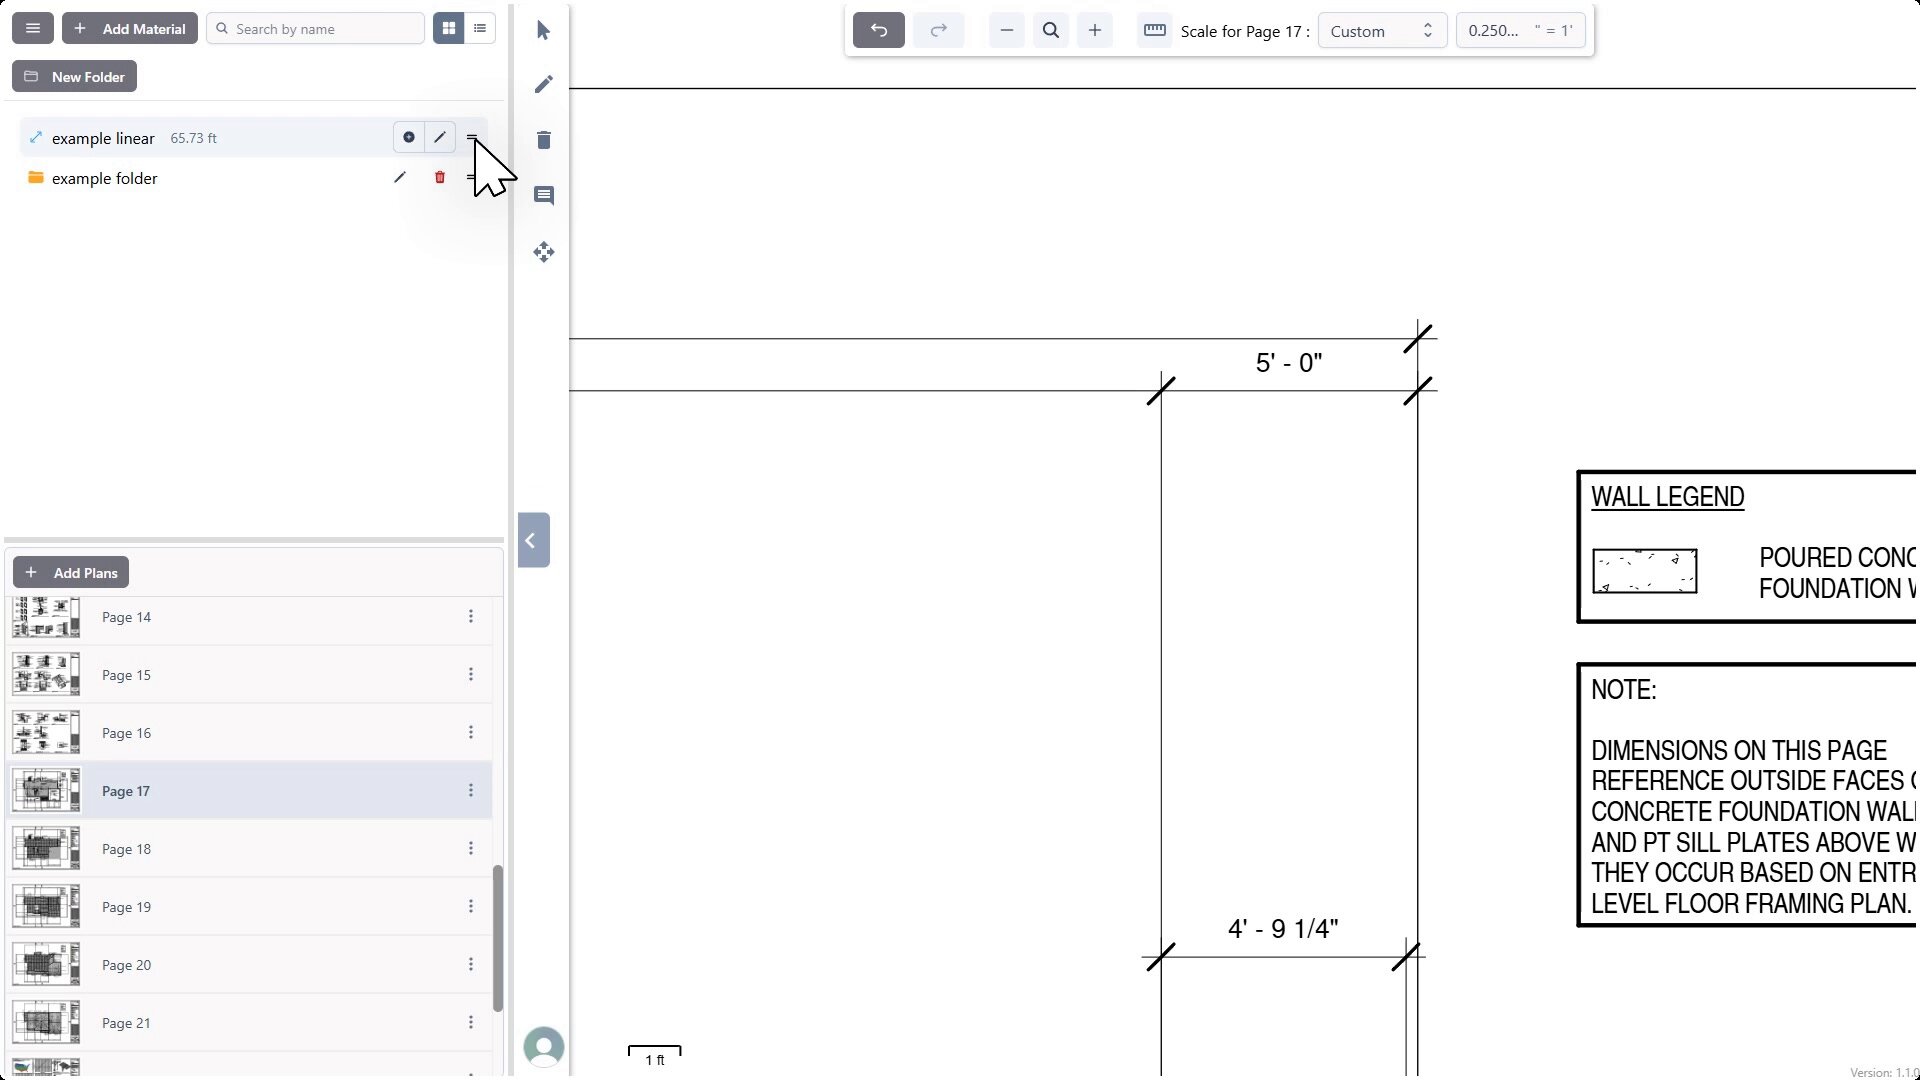This screenshot has height=1080, width=1920.
Task: Click the 65.73 ft measurement value
Action: [194, 138]
